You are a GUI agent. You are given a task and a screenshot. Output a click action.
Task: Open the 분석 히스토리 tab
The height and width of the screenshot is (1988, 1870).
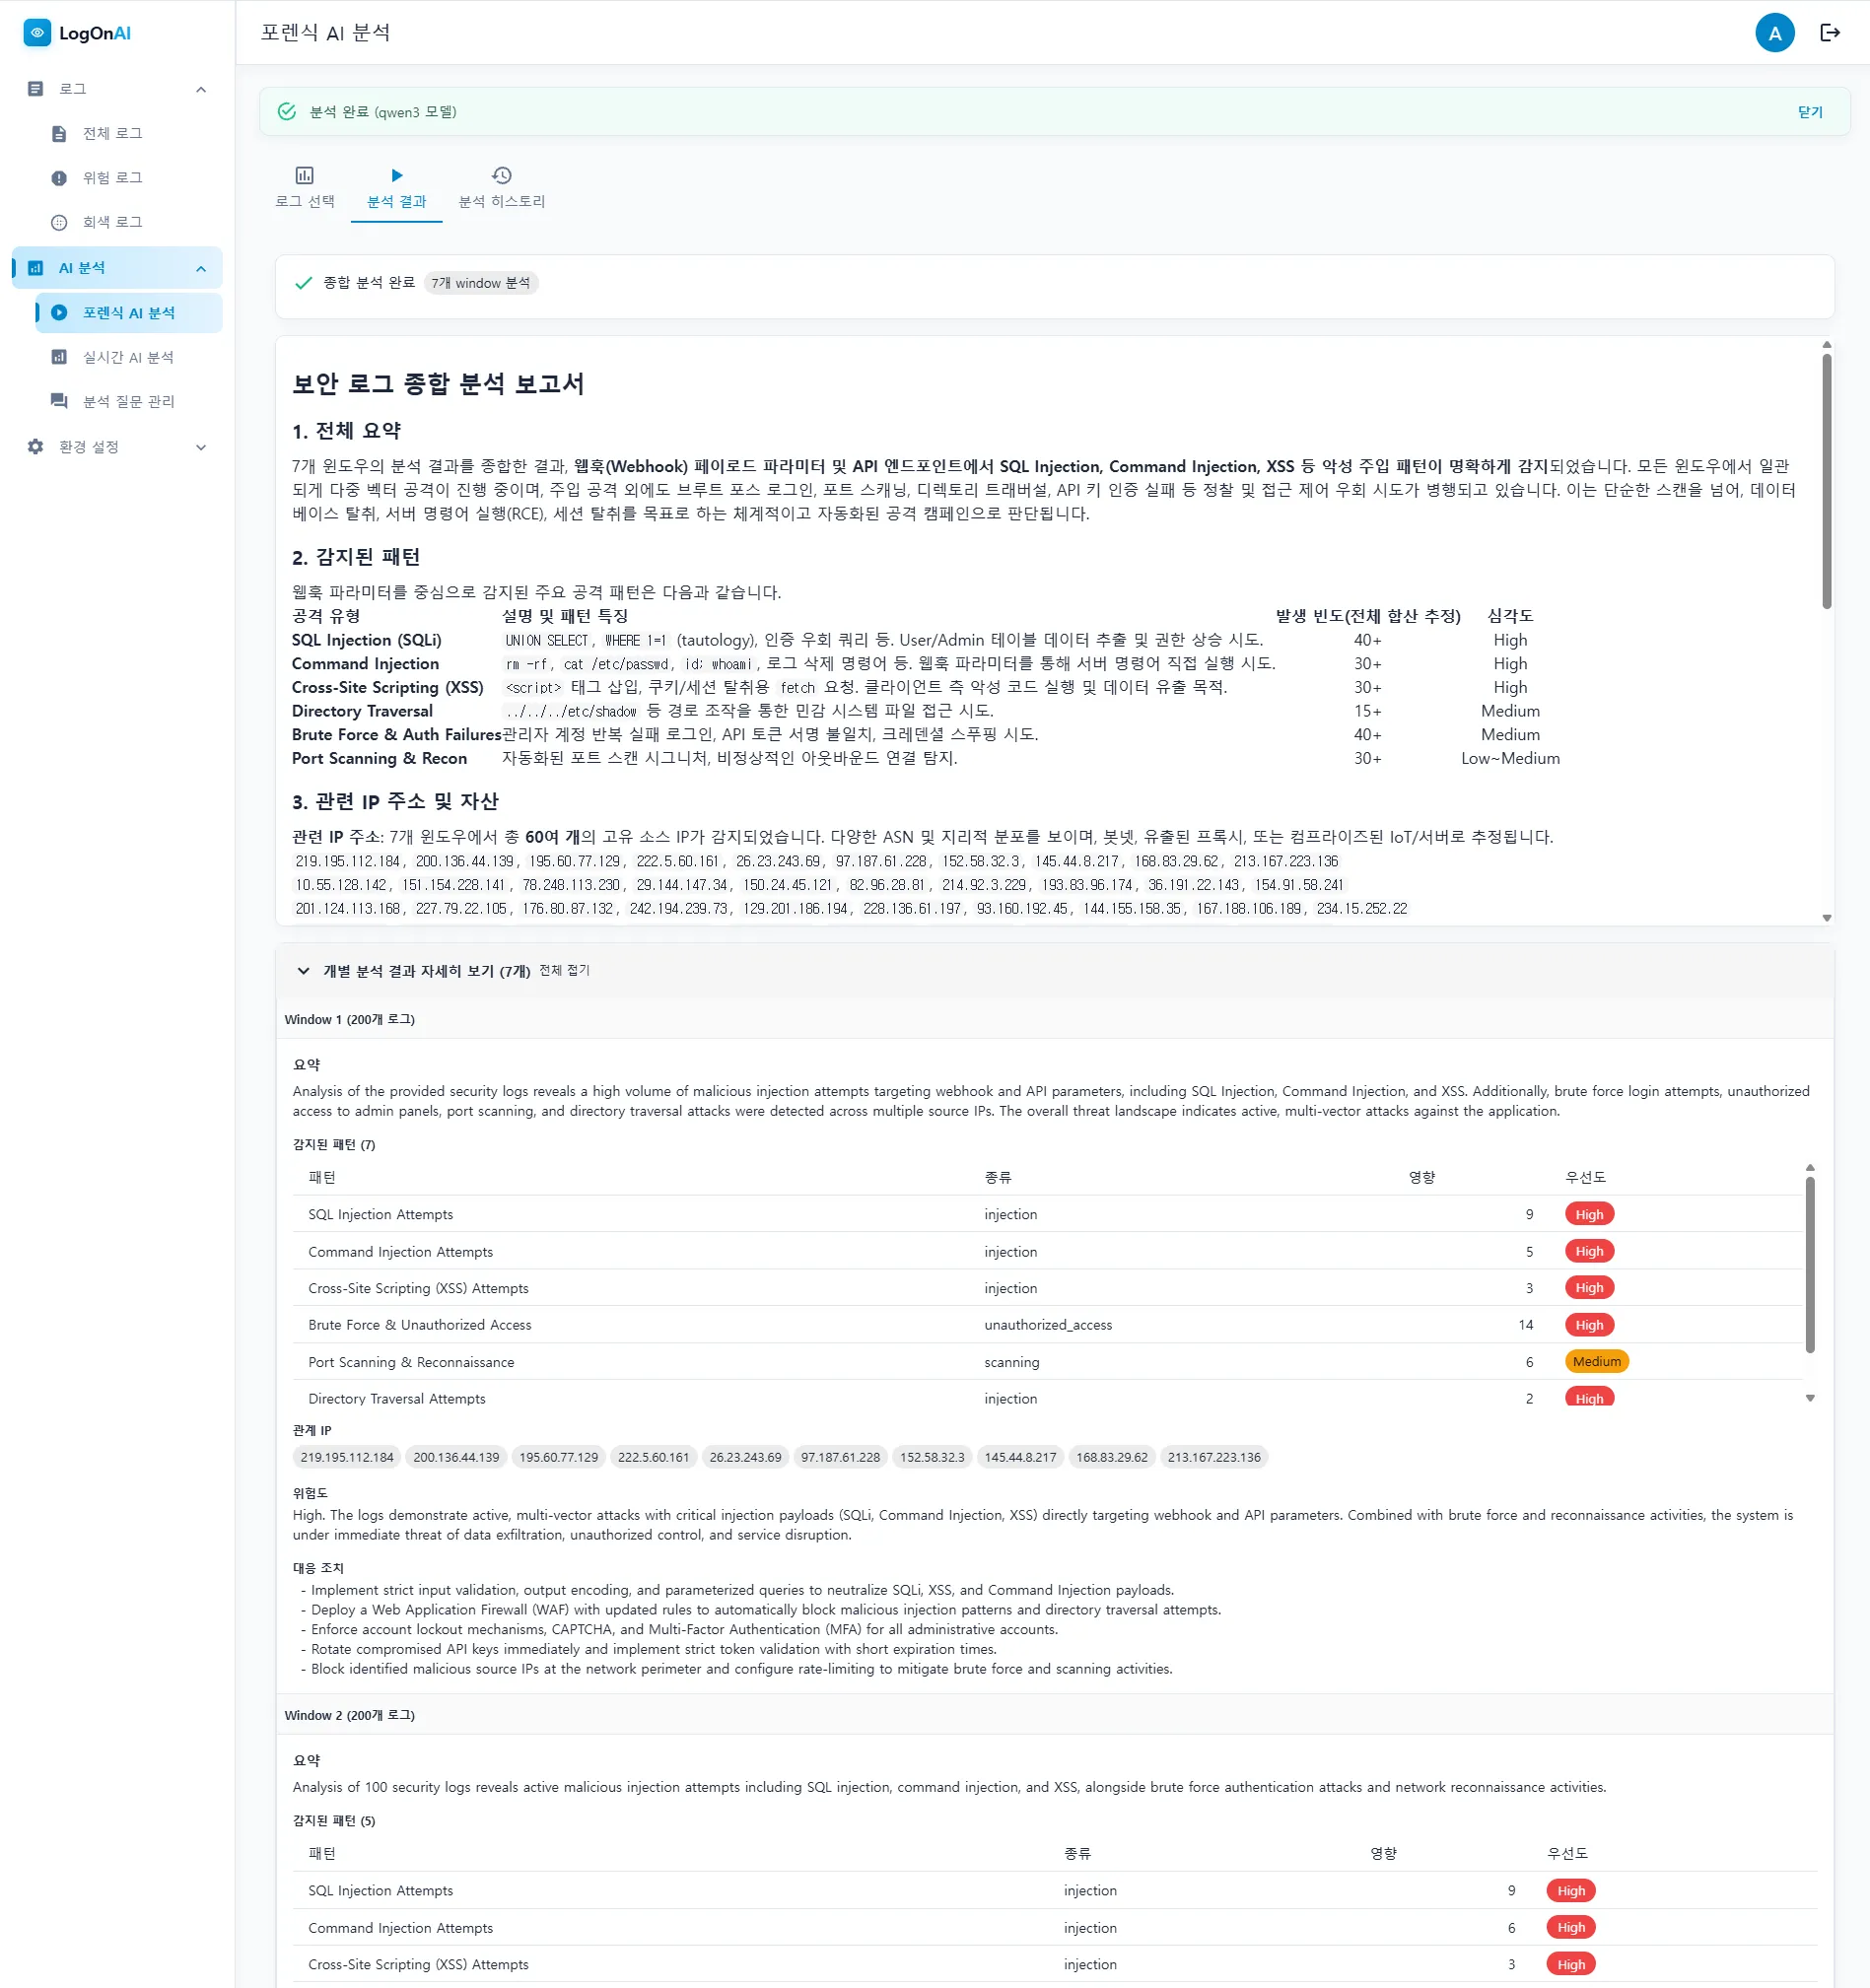(502, 189)
